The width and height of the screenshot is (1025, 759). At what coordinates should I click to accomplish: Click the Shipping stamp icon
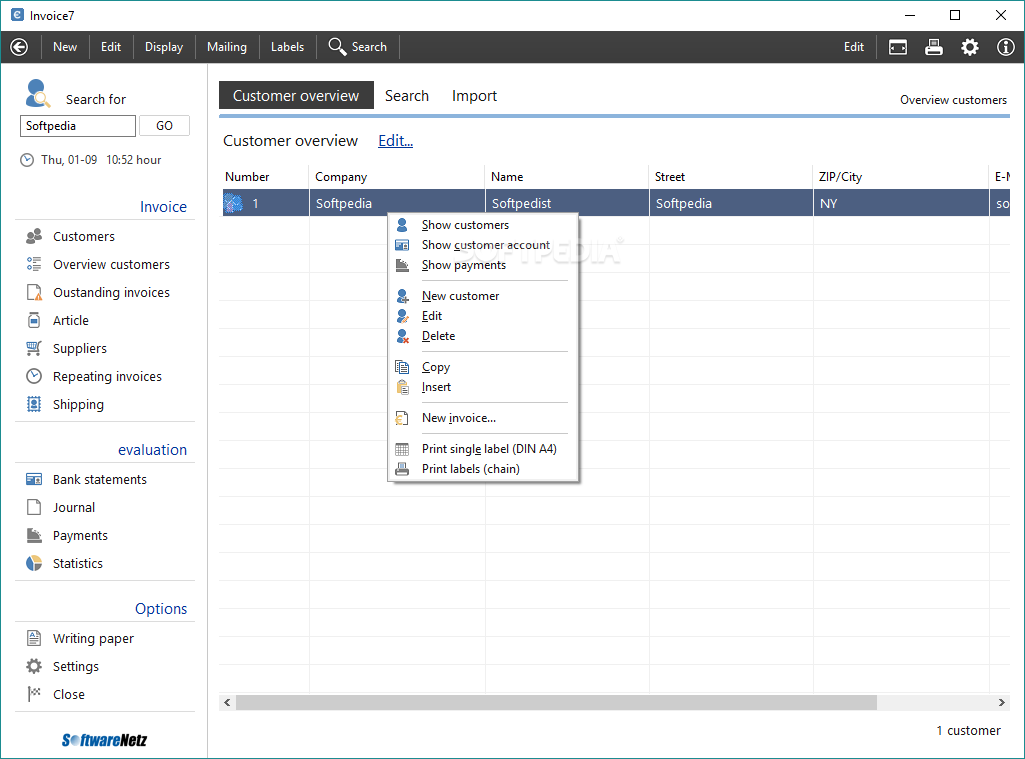(34, 405)
